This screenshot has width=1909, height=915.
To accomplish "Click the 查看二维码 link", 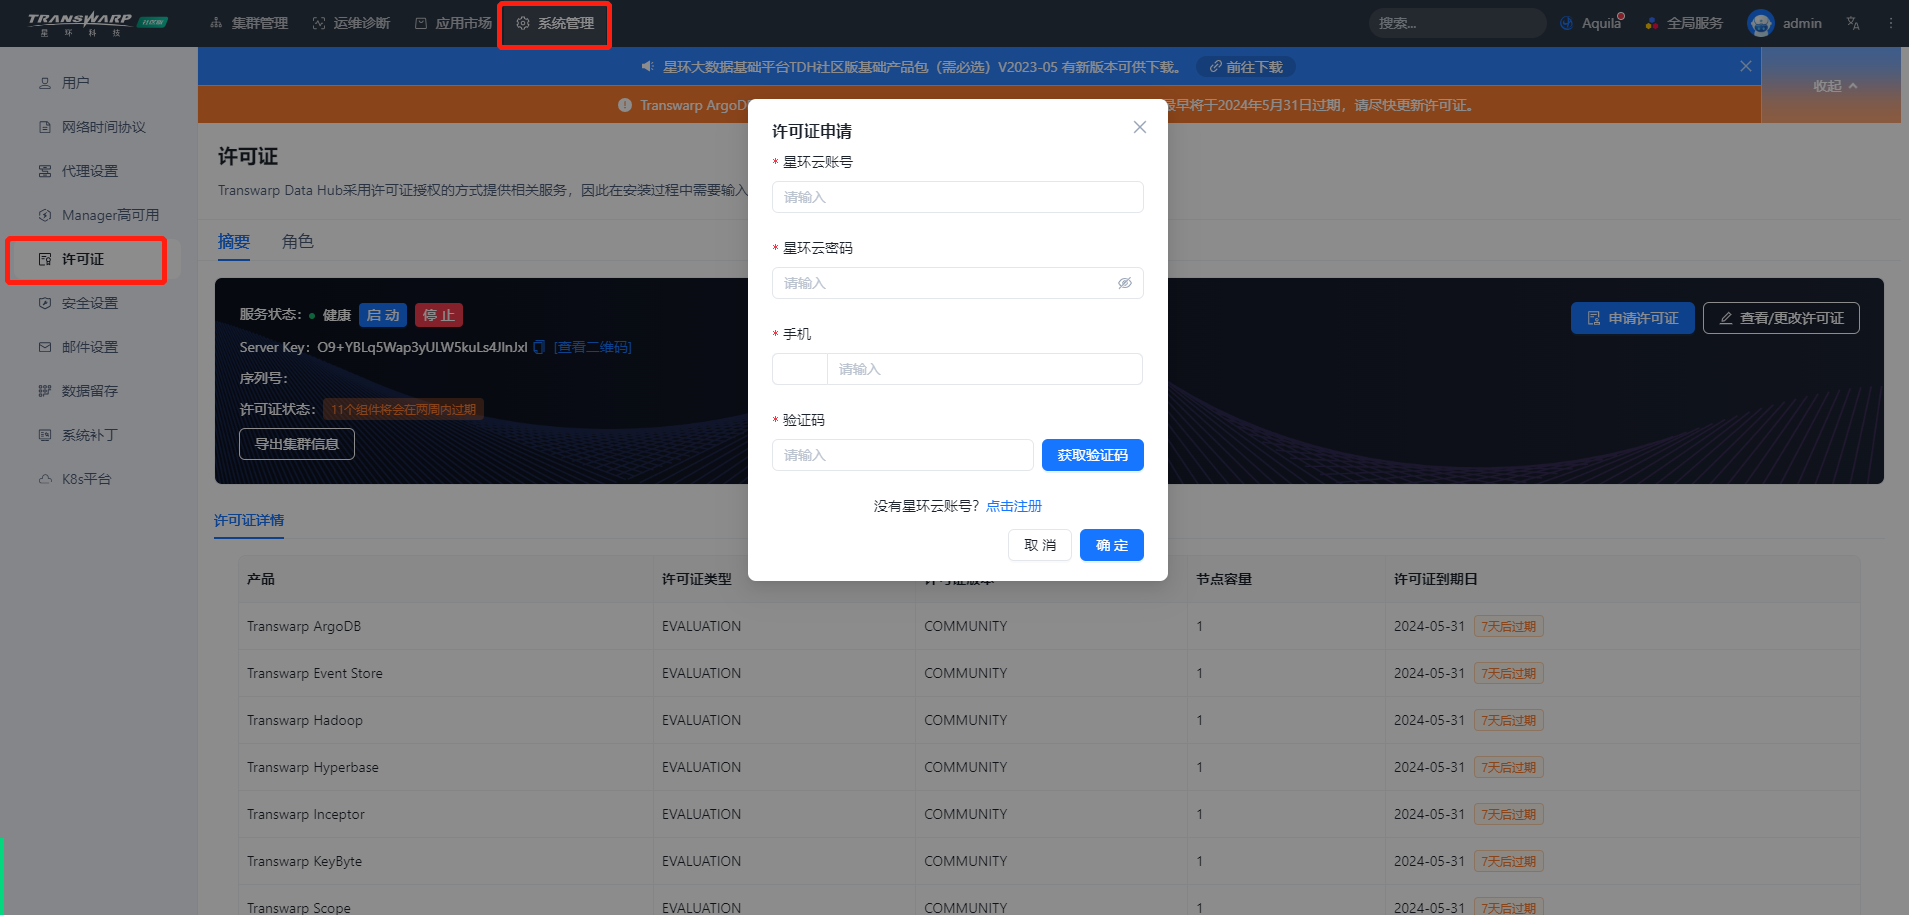I will (x=593, y=347).
